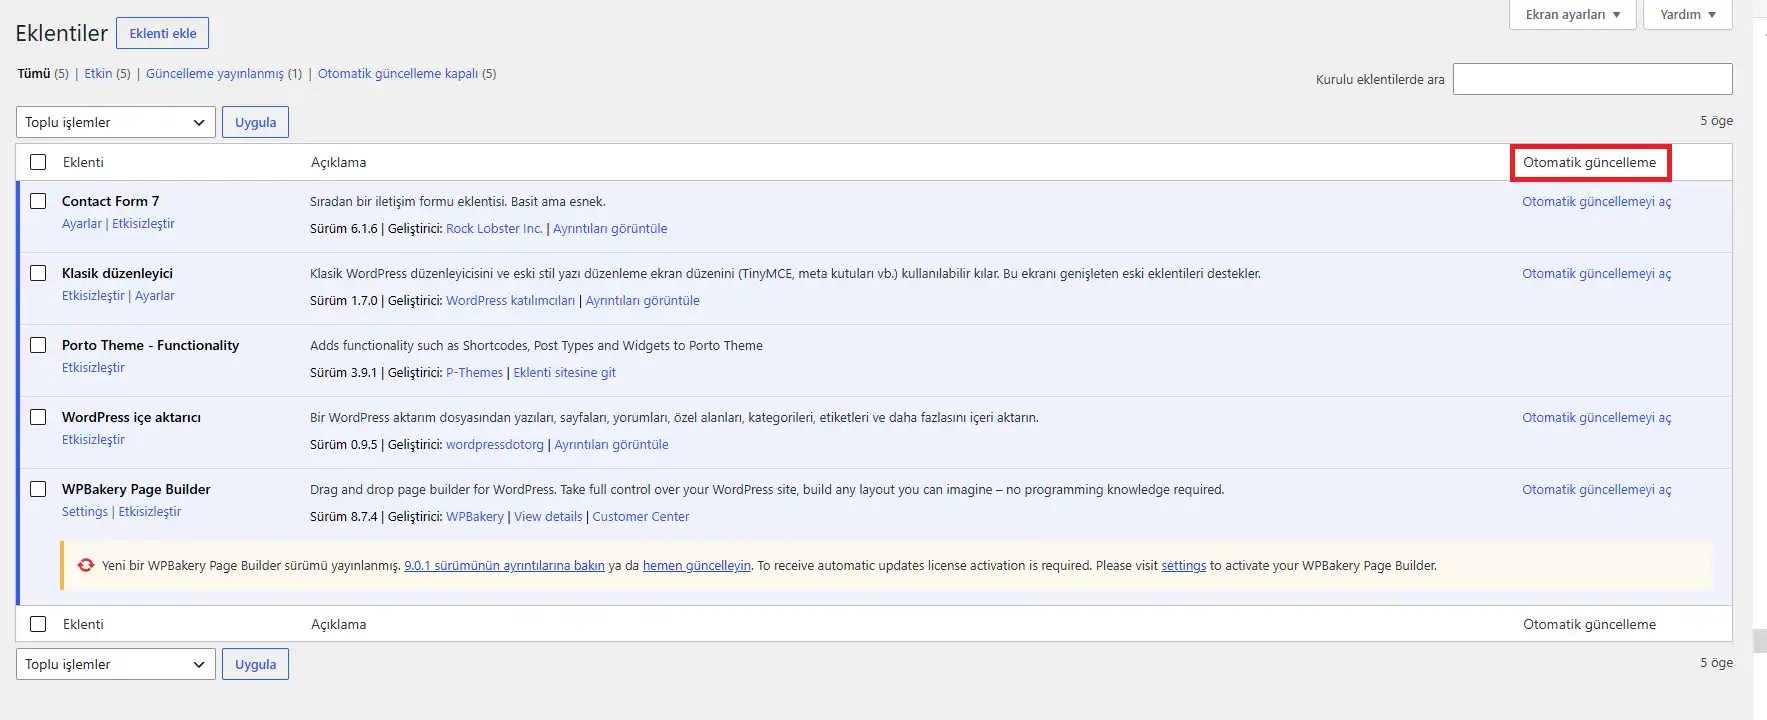Click Etkisizleştir under Klasik düzenleyici

click(93, 295)
